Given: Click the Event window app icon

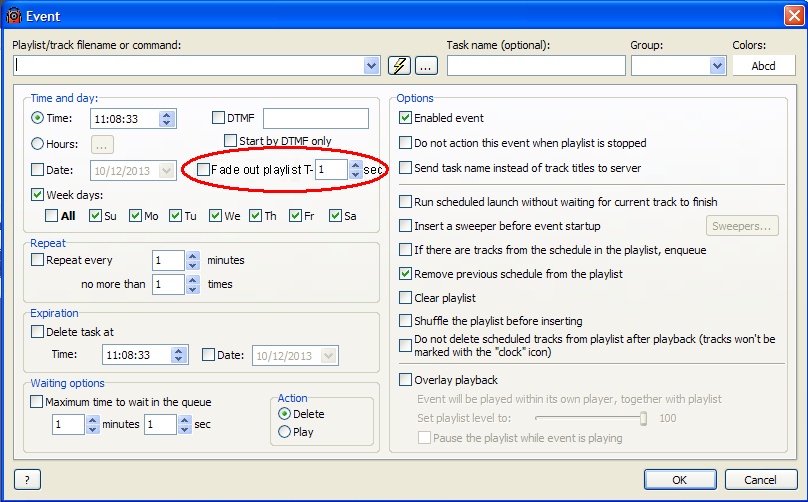Looking at the screenshot, I should coord(14,16).
